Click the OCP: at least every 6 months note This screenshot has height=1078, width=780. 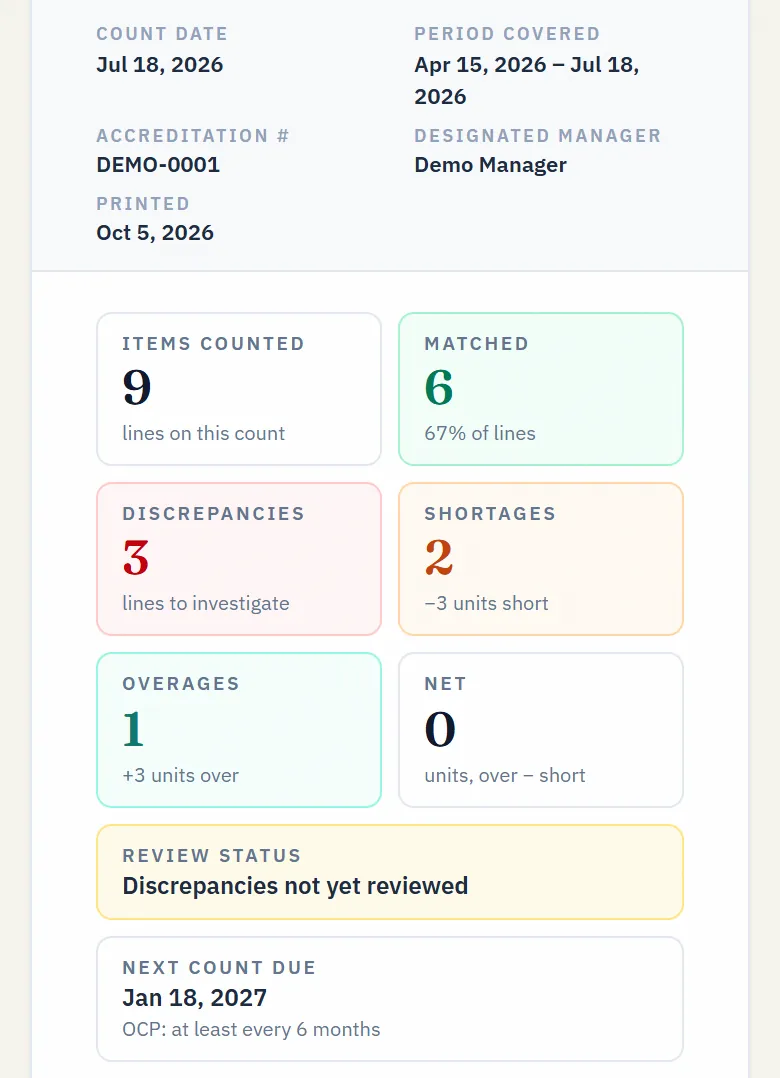click(251, 1029)
